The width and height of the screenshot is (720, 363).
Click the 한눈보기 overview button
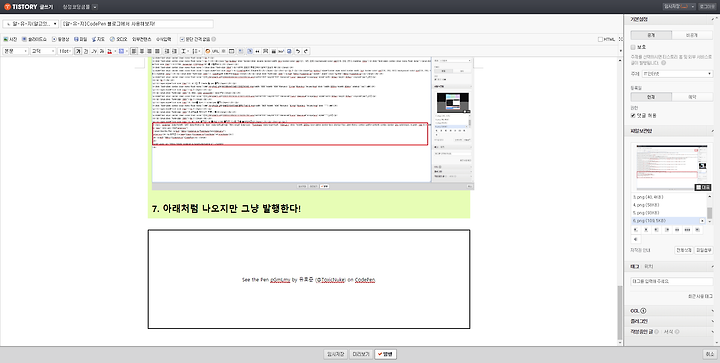[683, 250]
